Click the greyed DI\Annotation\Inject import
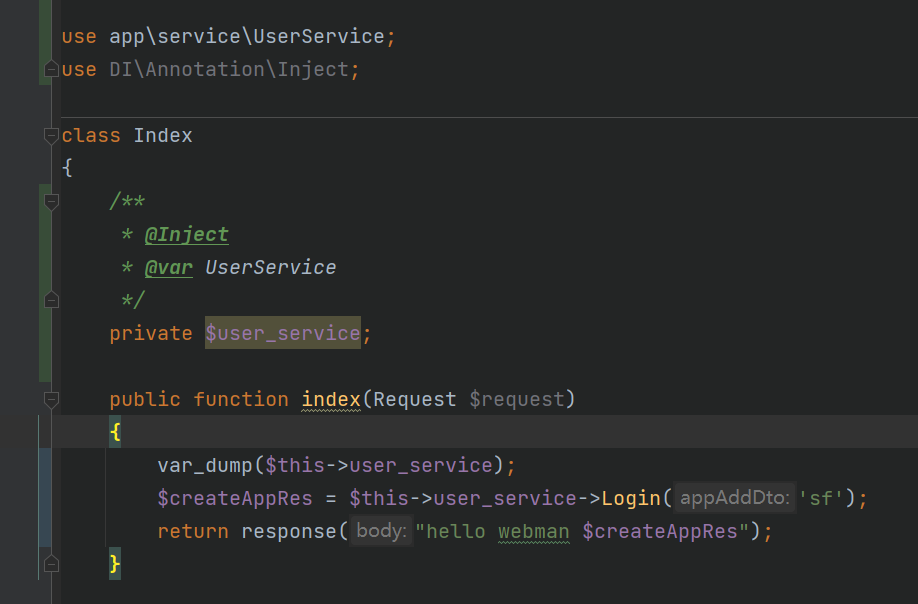Screen dimensions: 918x604 click(234, 70)
